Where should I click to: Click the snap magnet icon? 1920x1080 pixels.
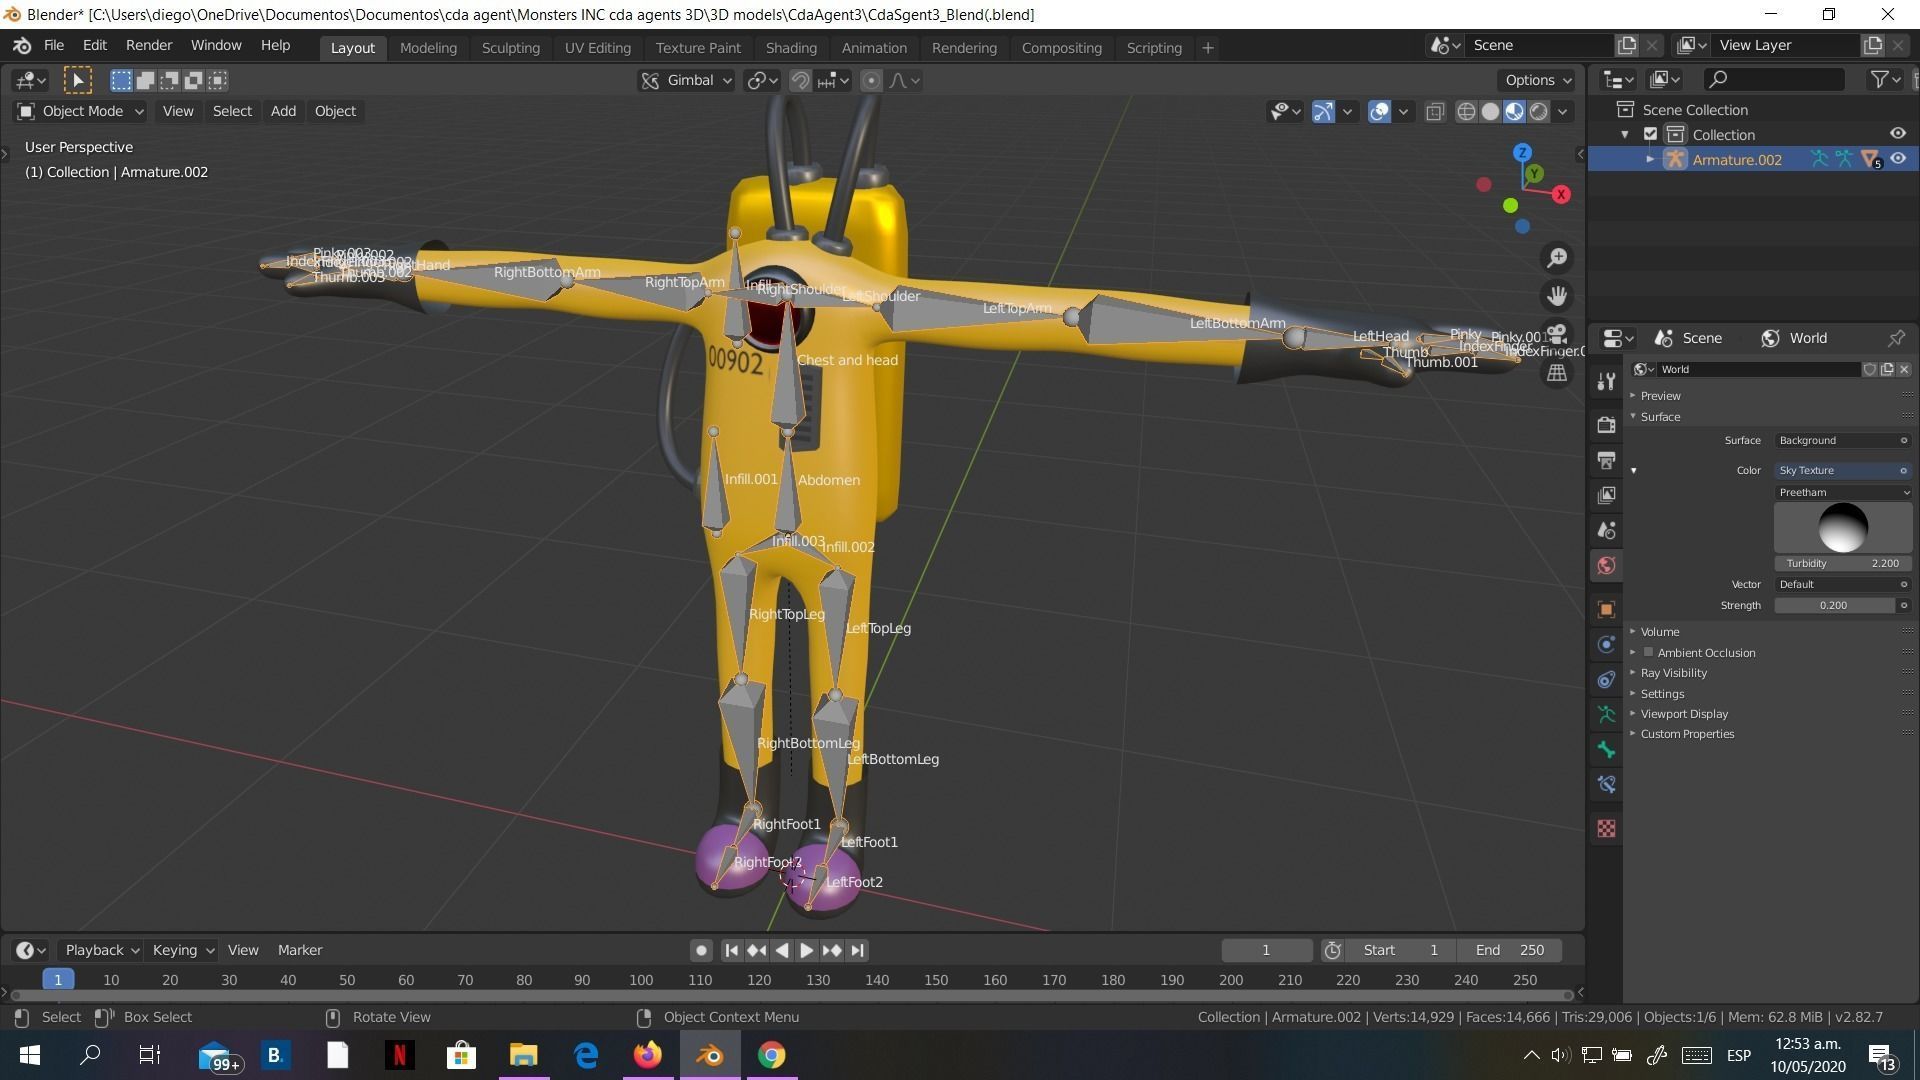point(800,80)
